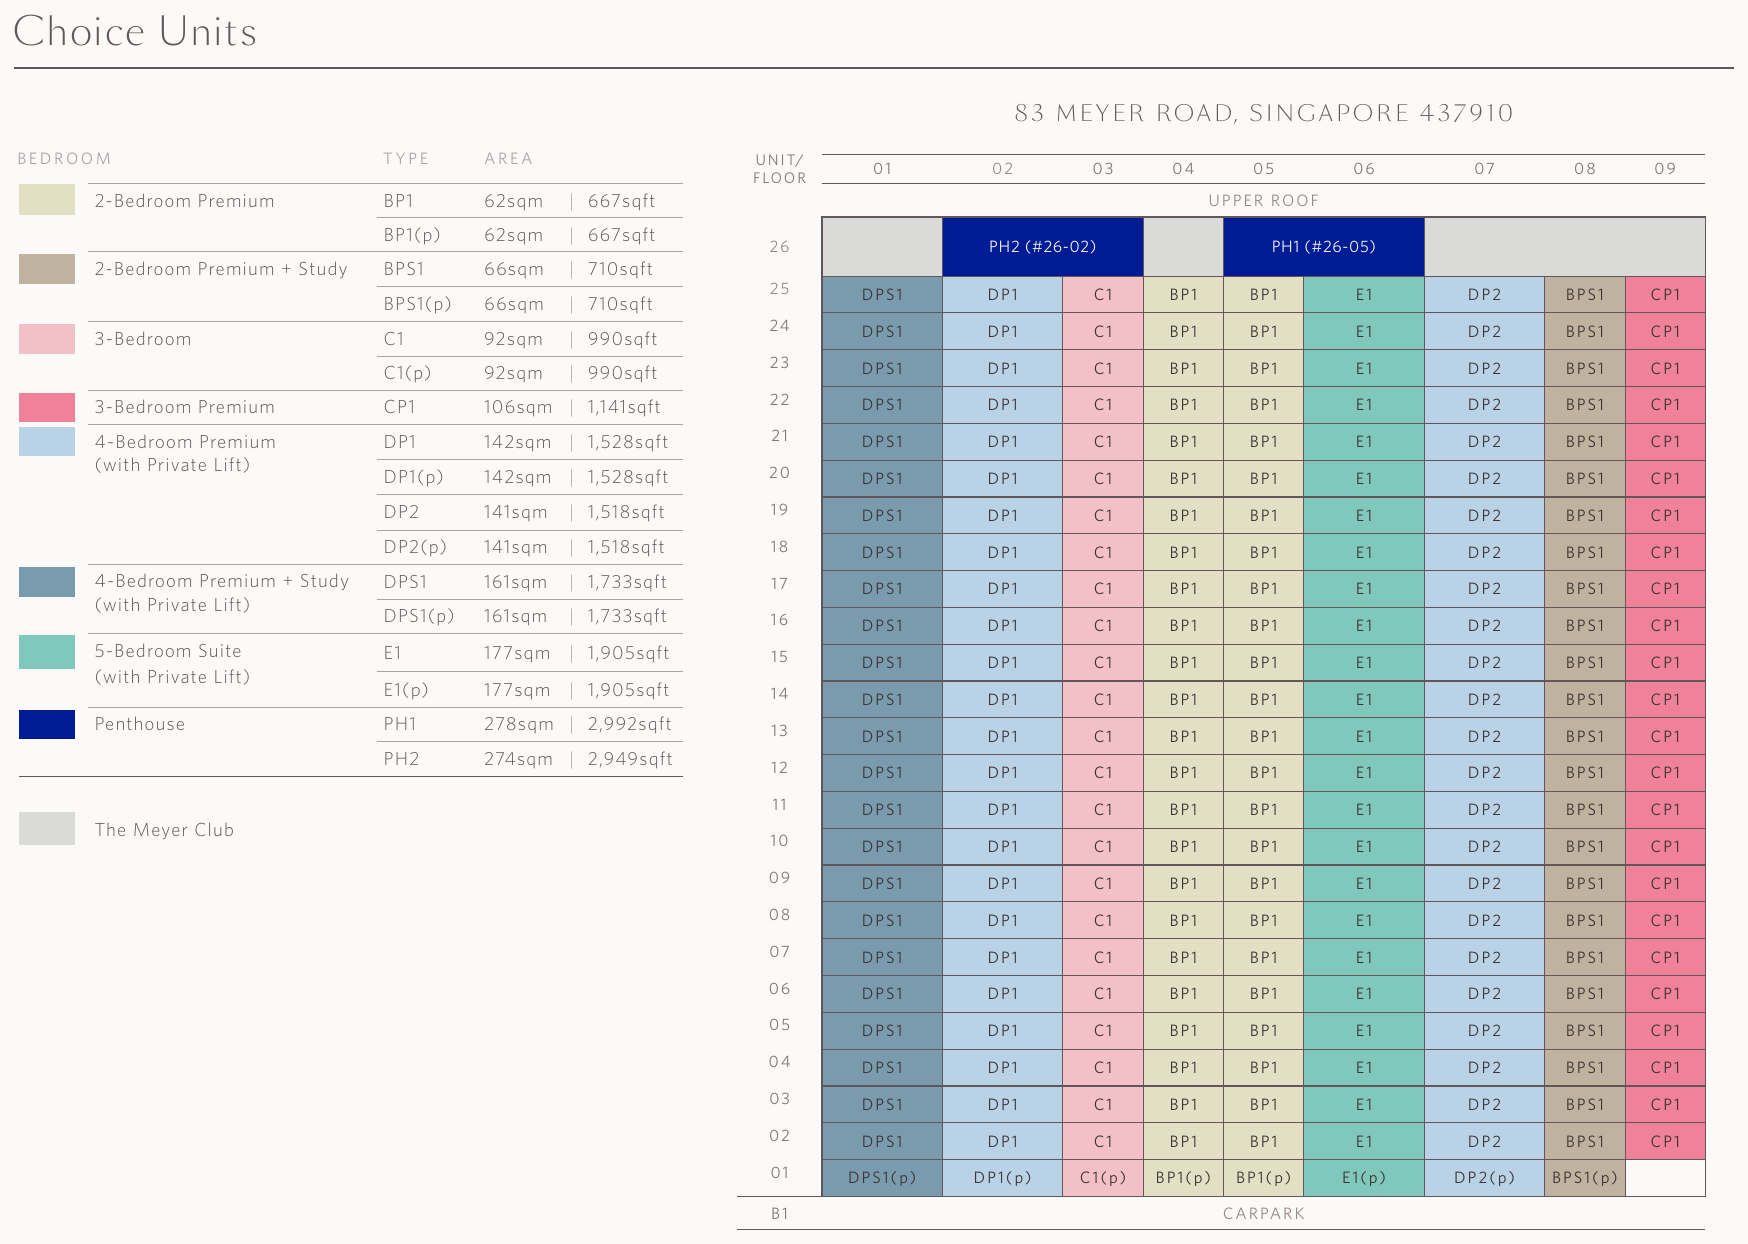Click the B1 floor label
Screen dimensions: 1748x1244
coord(779,1214)
